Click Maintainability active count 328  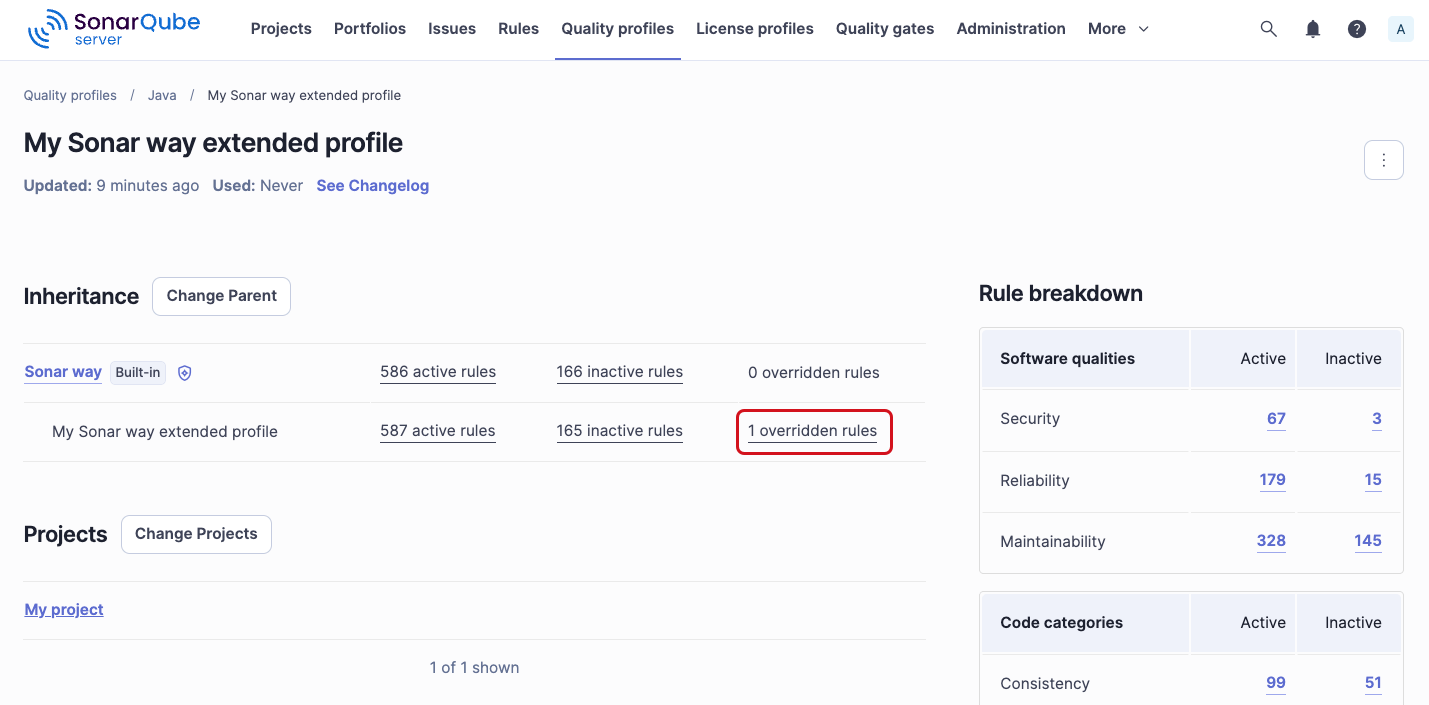(x=1271, y=541)
